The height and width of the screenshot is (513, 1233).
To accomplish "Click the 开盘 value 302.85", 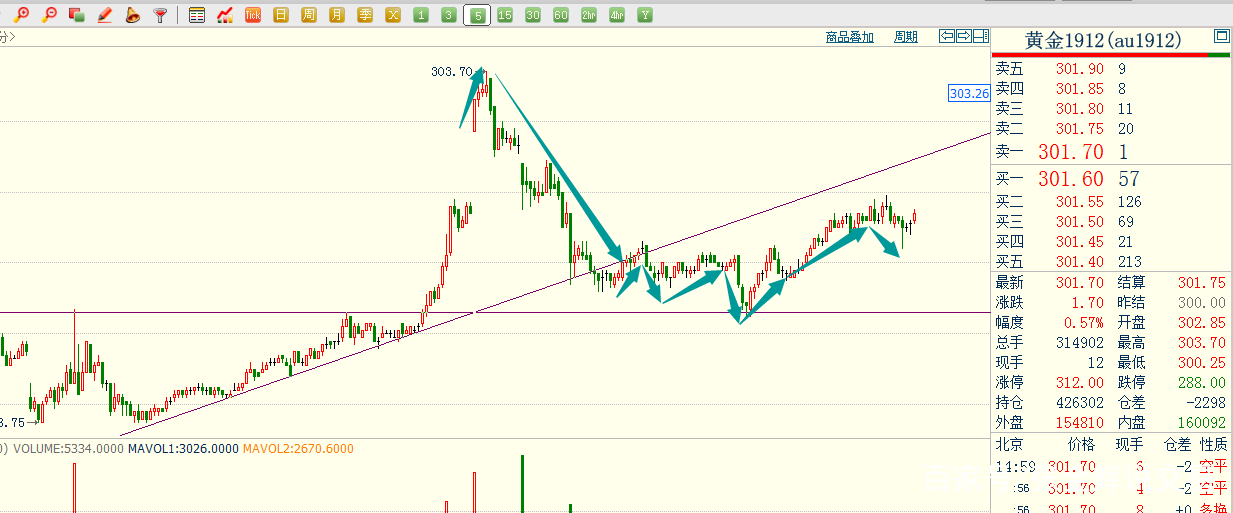I will [x=1202, y=323].
